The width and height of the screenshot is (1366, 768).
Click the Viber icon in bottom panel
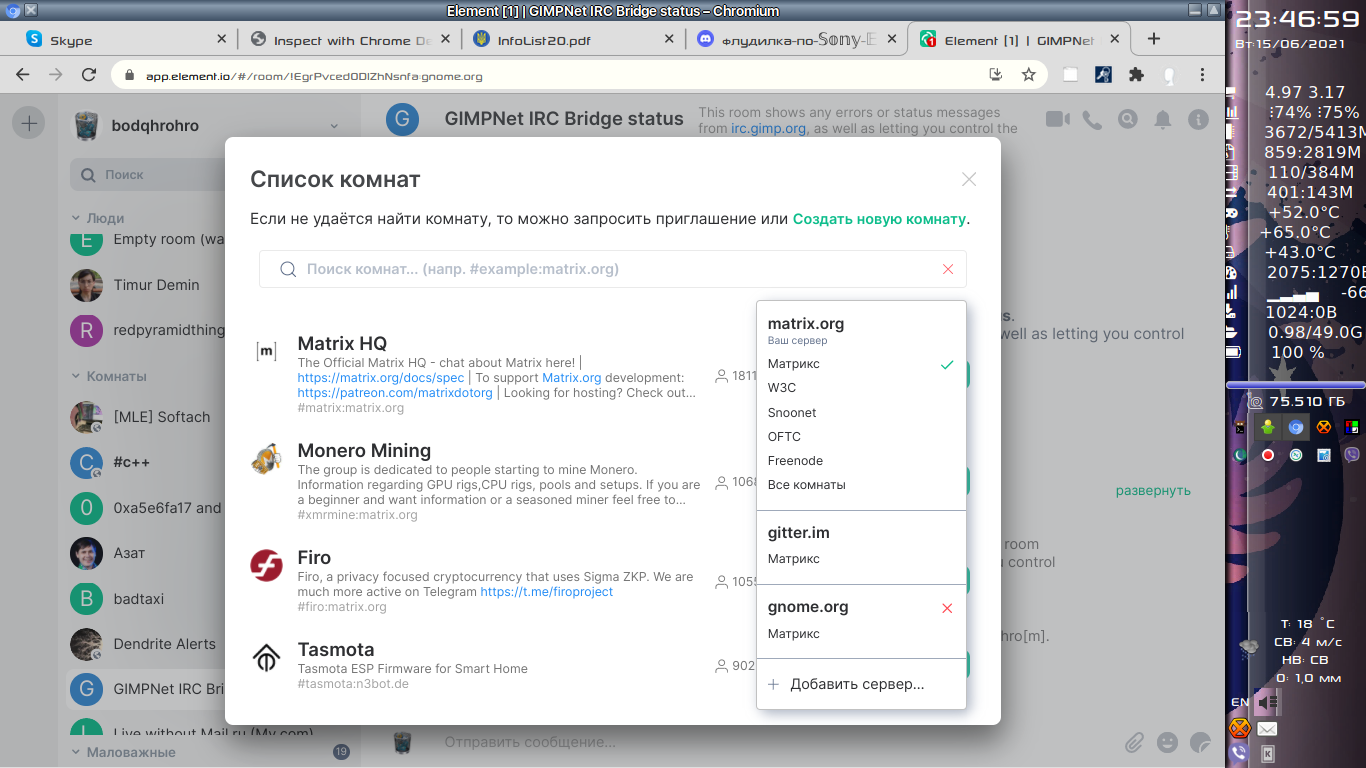[1239, 753]
